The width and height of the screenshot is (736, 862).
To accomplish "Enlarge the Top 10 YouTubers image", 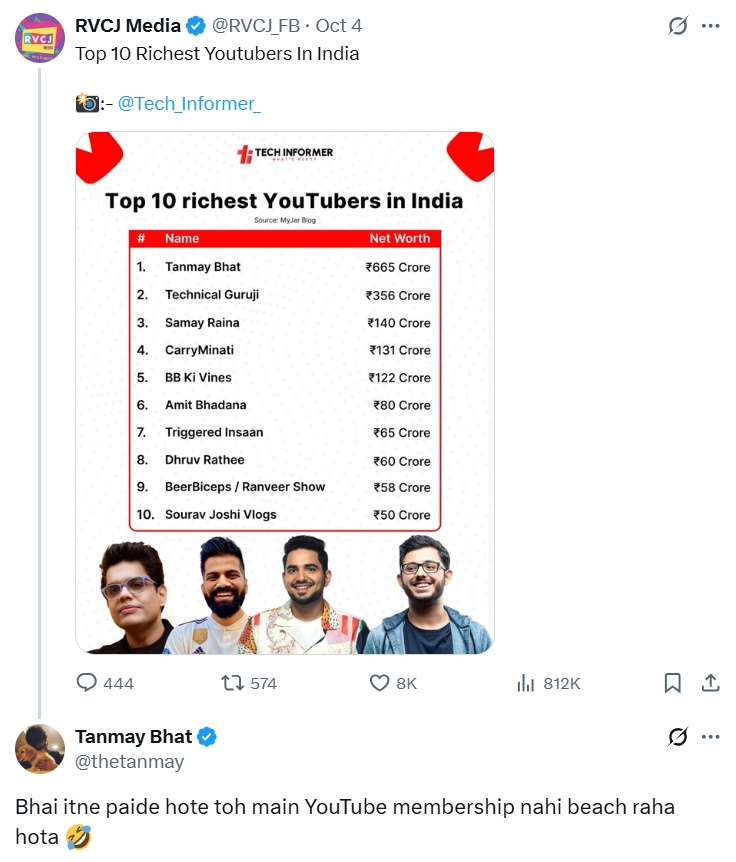I will click(x=283, y=390).
